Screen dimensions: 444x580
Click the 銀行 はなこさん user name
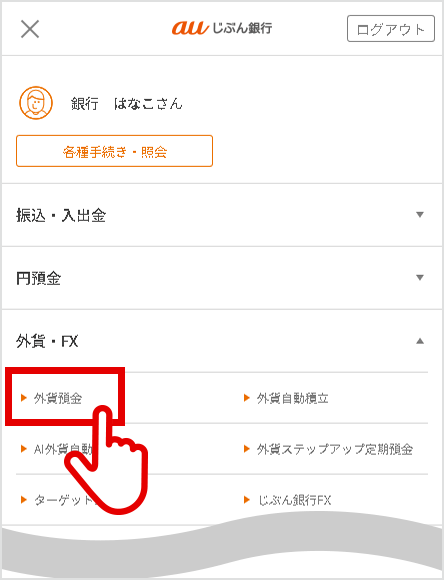tap(127, 104)
